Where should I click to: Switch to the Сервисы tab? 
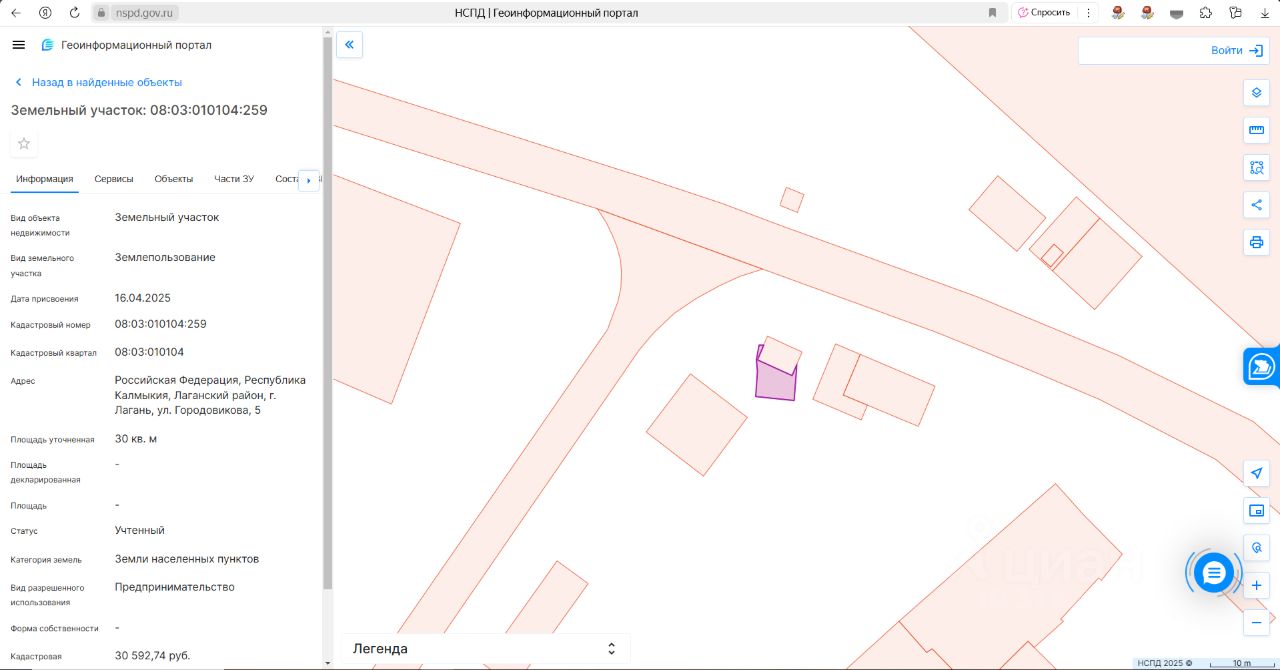point(114,179)
